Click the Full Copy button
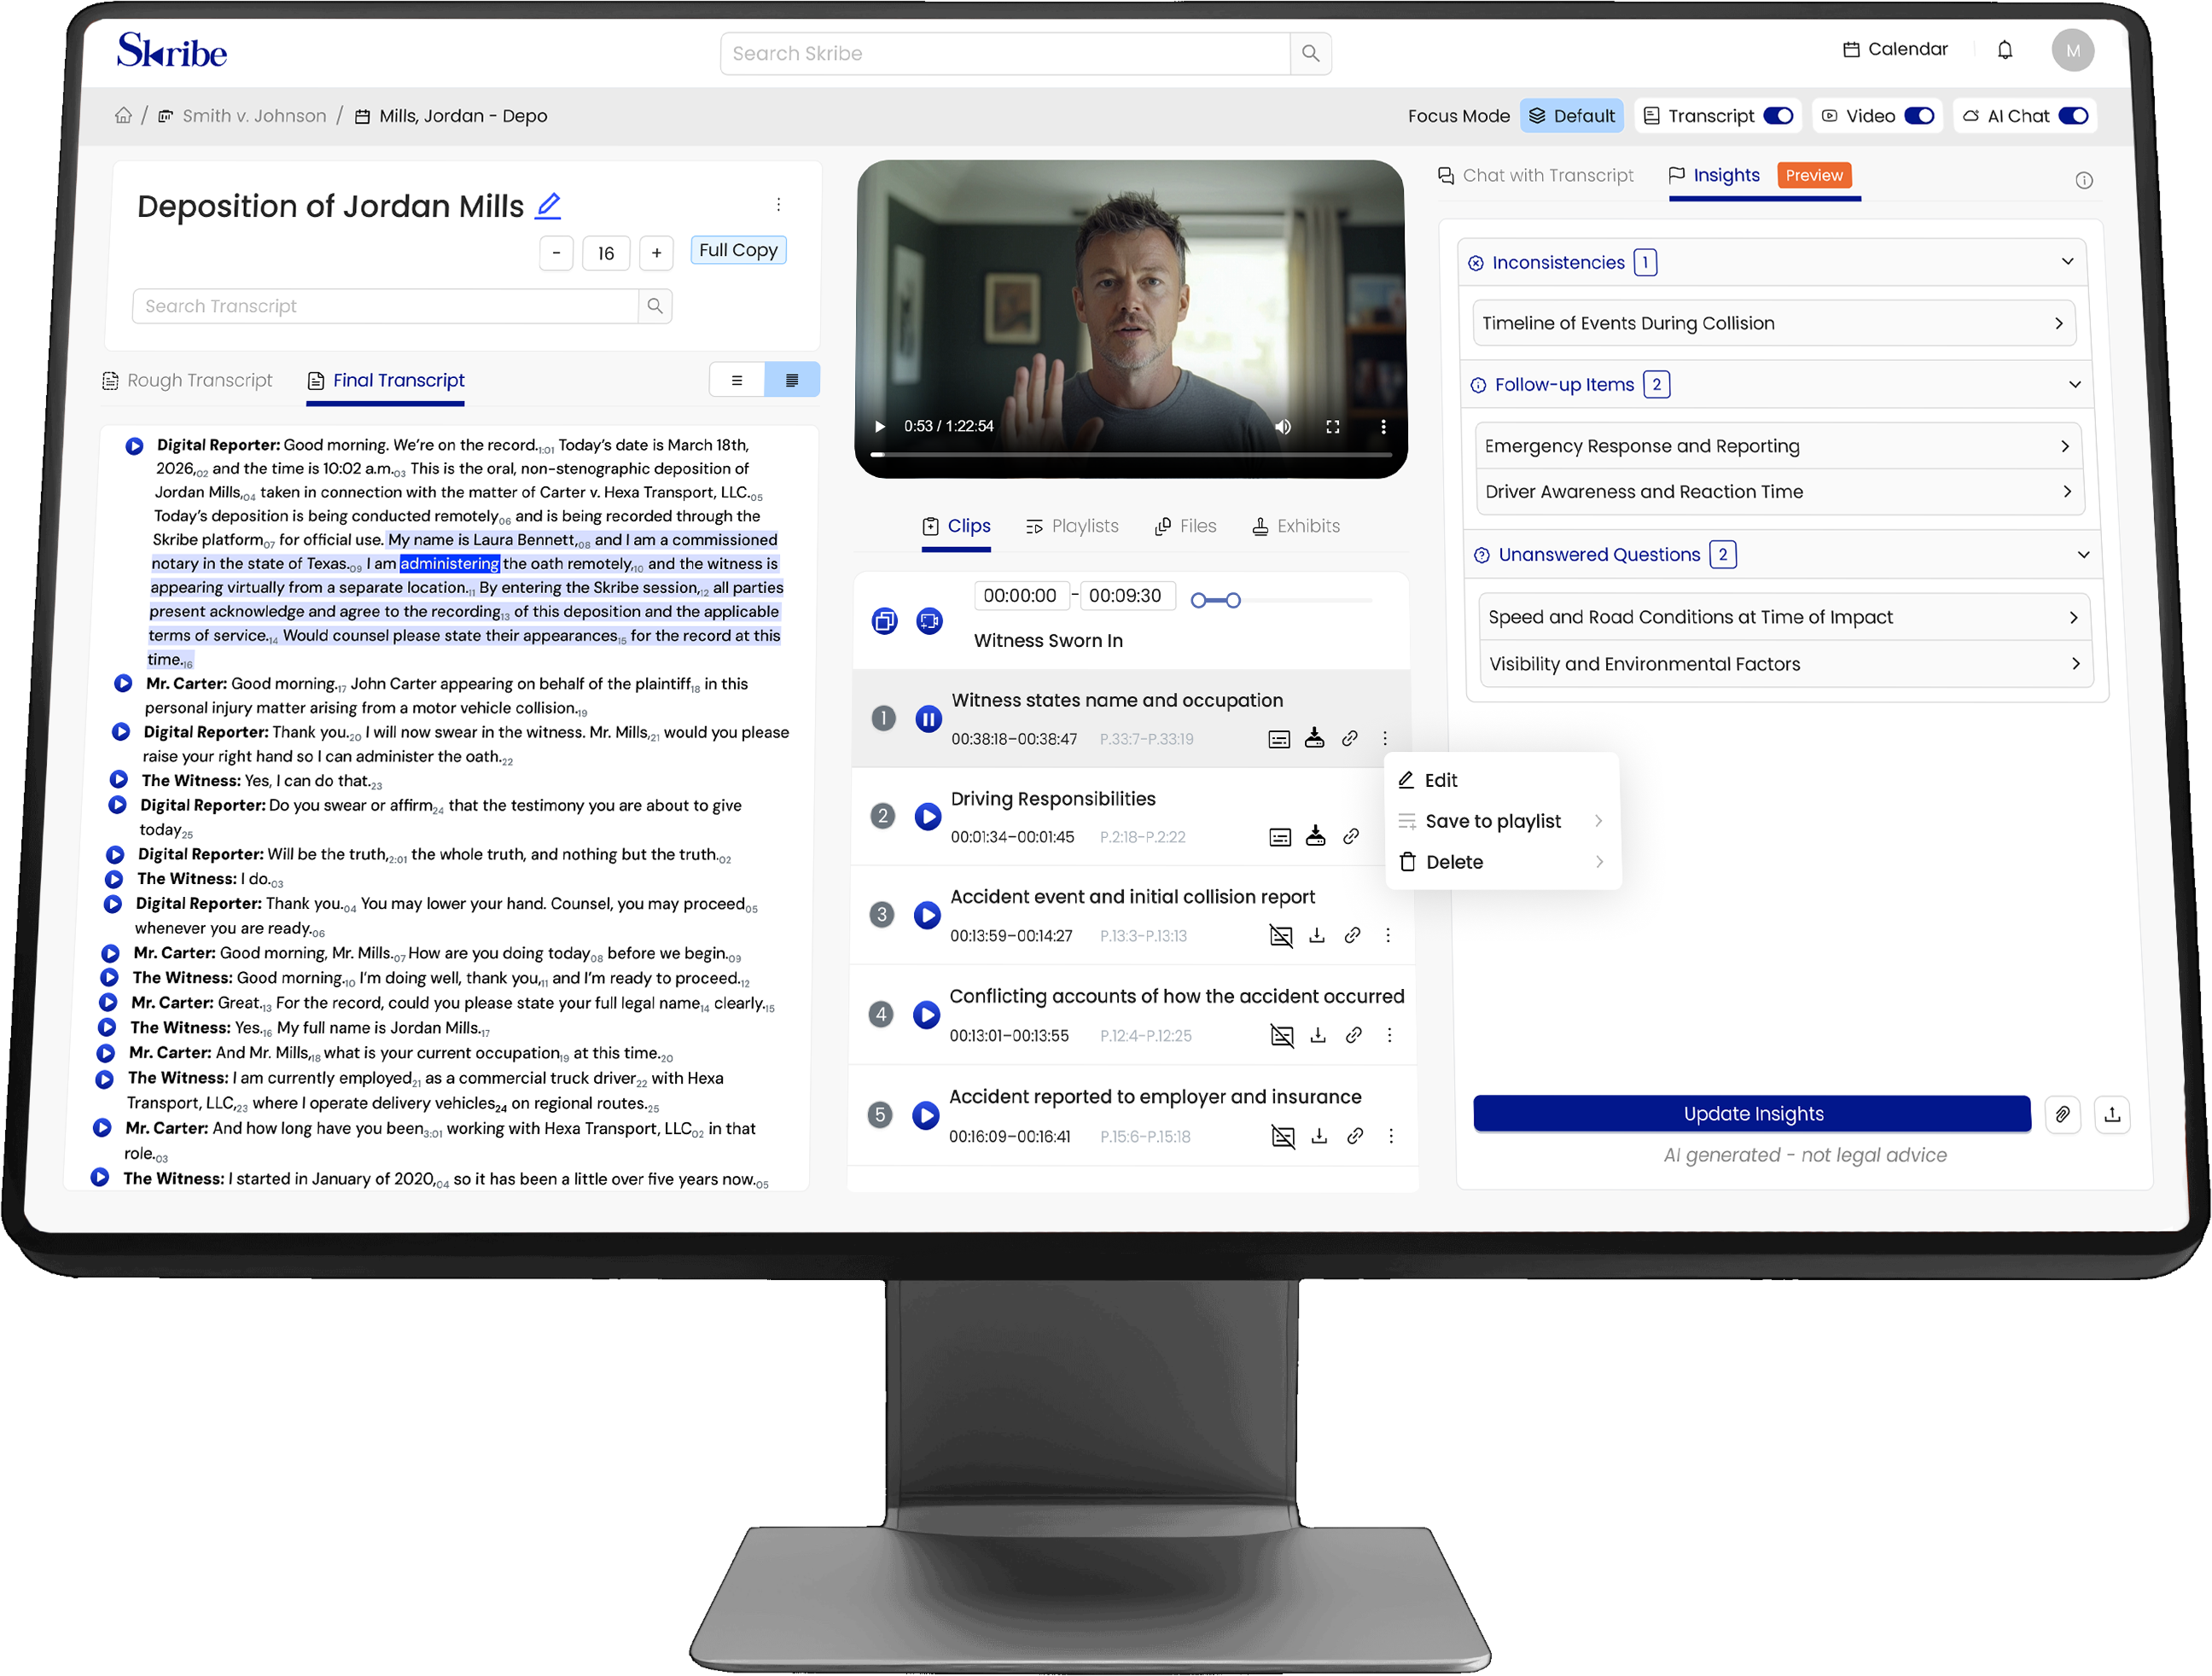This screenshot has width=2212, height=1676. (738, 250)
